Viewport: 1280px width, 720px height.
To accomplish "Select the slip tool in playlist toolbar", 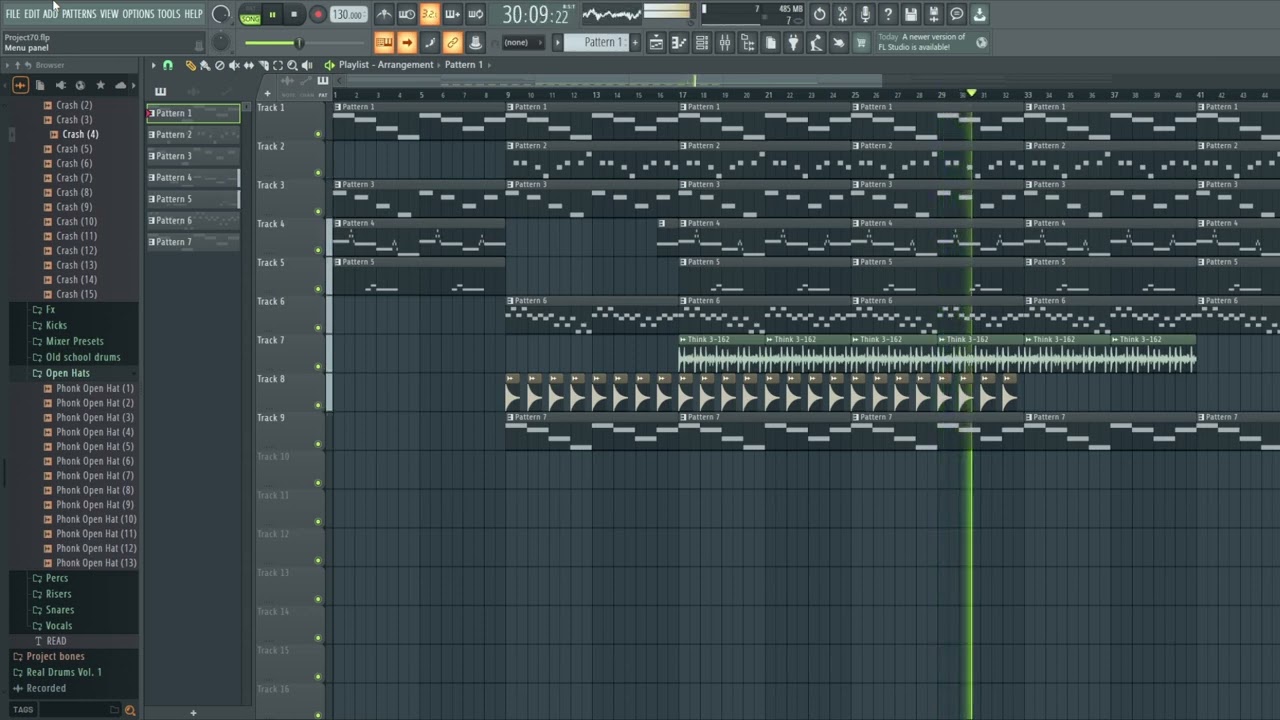I will pyautogui.click(x=249, y=65).
